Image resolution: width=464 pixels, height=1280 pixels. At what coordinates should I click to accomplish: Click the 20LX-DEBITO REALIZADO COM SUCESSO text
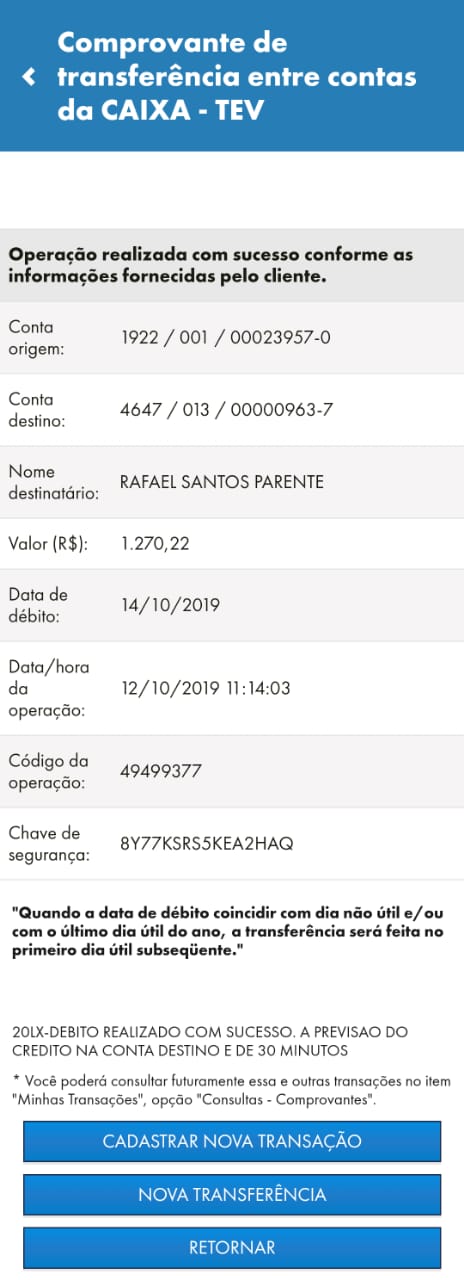pyautogui.click(x=217, y=1041)
